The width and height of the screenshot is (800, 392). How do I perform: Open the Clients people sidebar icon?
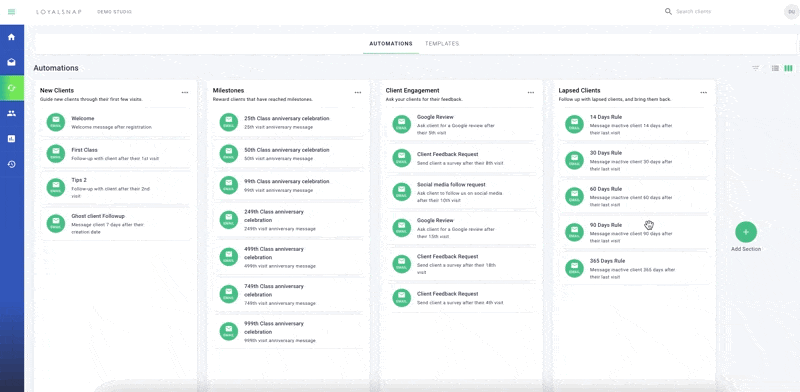click(x=12, y=113)
